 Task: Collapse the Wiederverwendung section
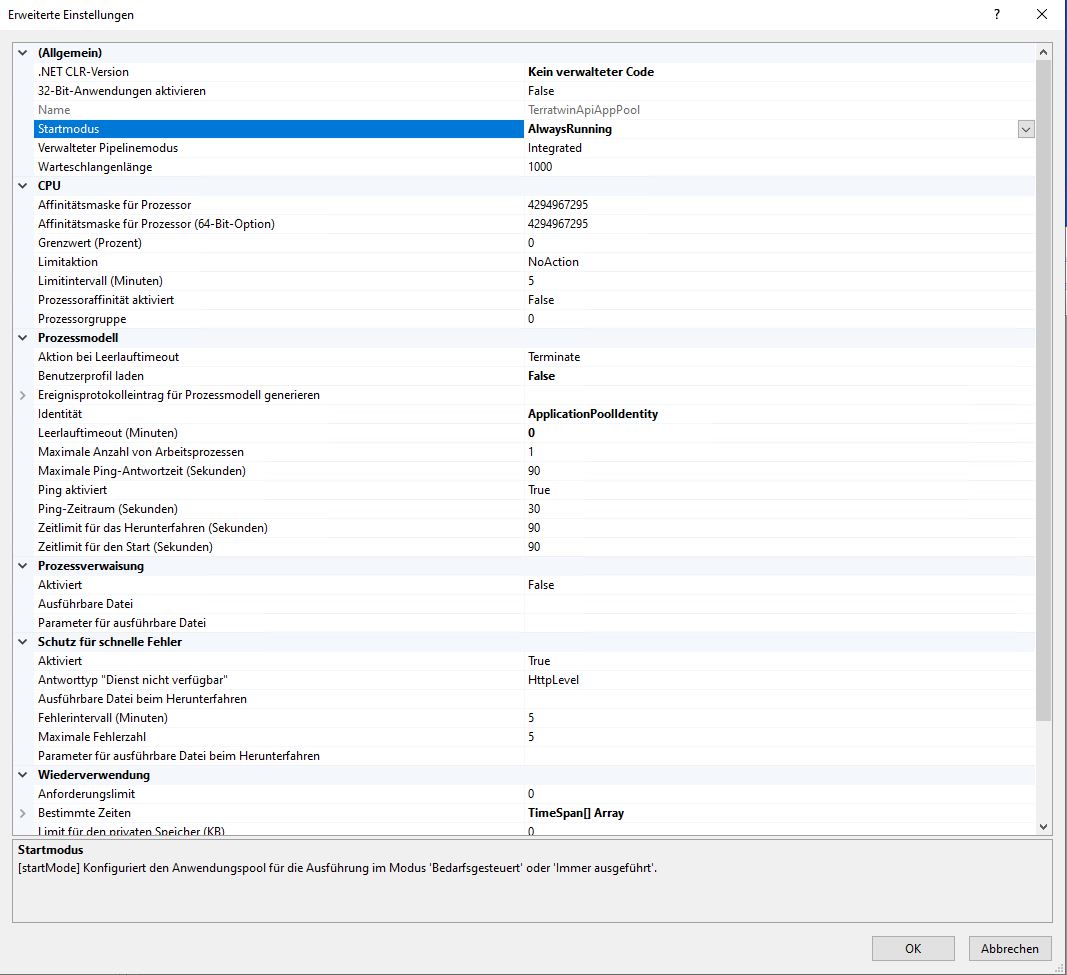23,775
